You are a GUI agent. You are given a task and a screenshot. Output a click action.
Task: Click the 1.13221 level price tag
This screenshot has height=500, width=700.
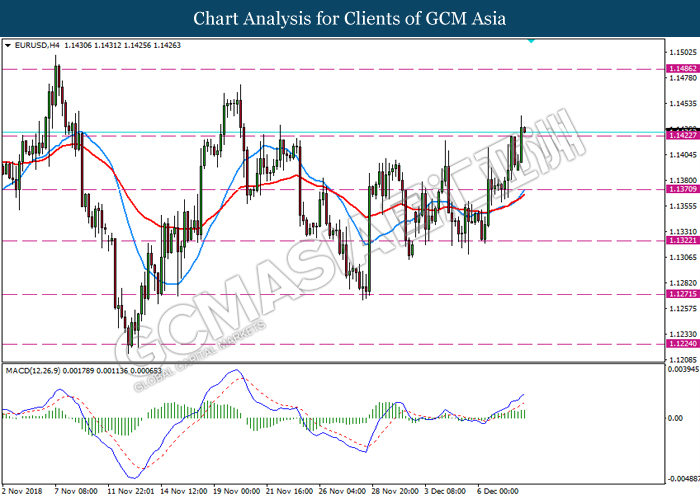pos(683,241)
